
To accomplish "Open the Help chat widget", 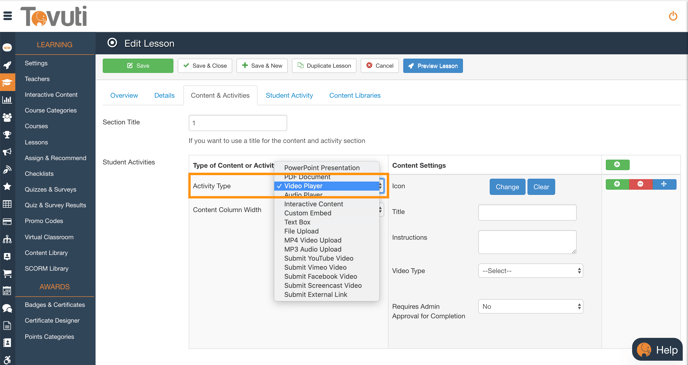I will pos(658,350).
